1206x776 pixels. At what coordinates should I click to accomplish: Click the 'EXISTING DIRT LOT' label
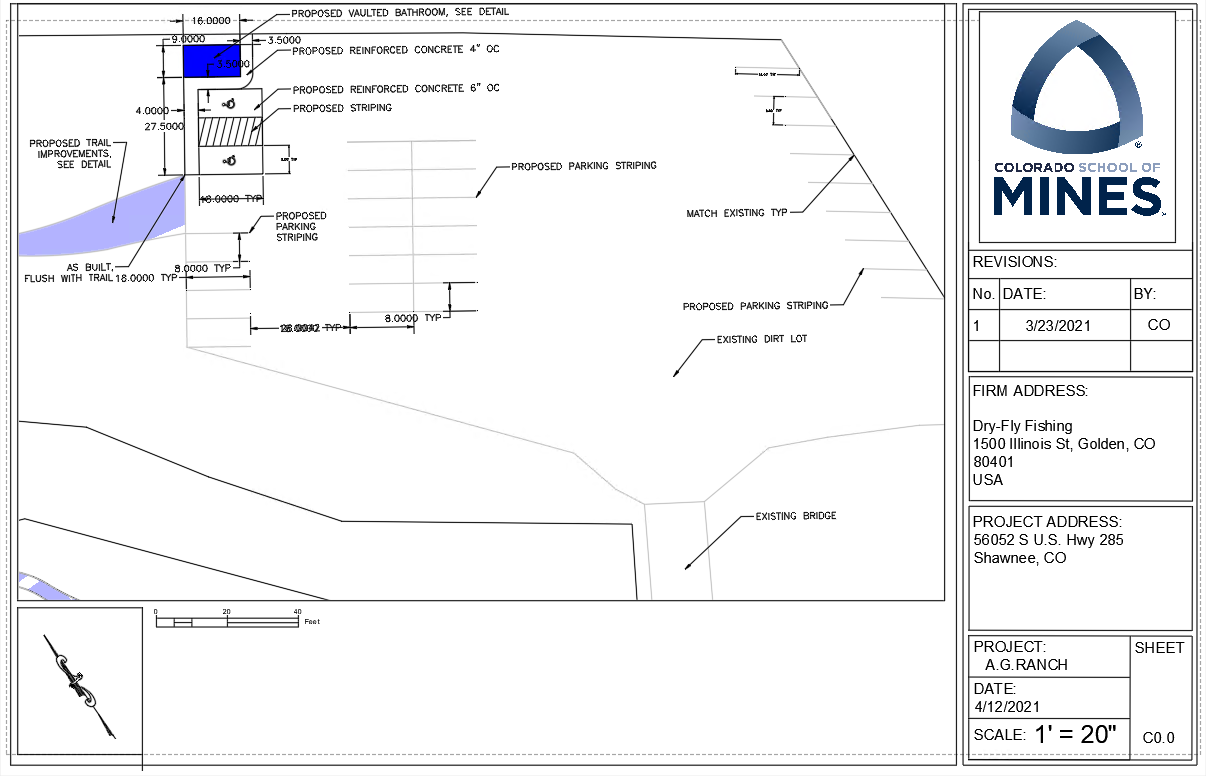tap(761, 340)
